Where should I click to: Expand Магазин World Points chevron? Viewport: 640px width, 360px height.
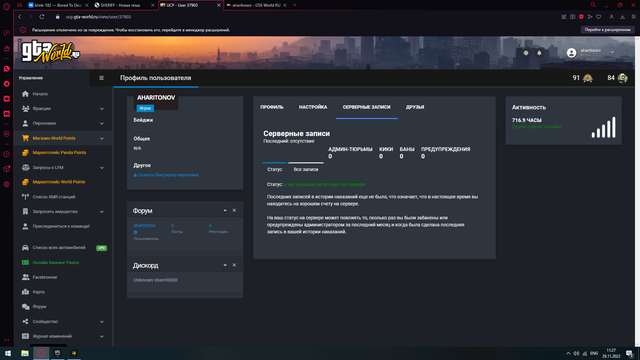[x=102, y=138]
